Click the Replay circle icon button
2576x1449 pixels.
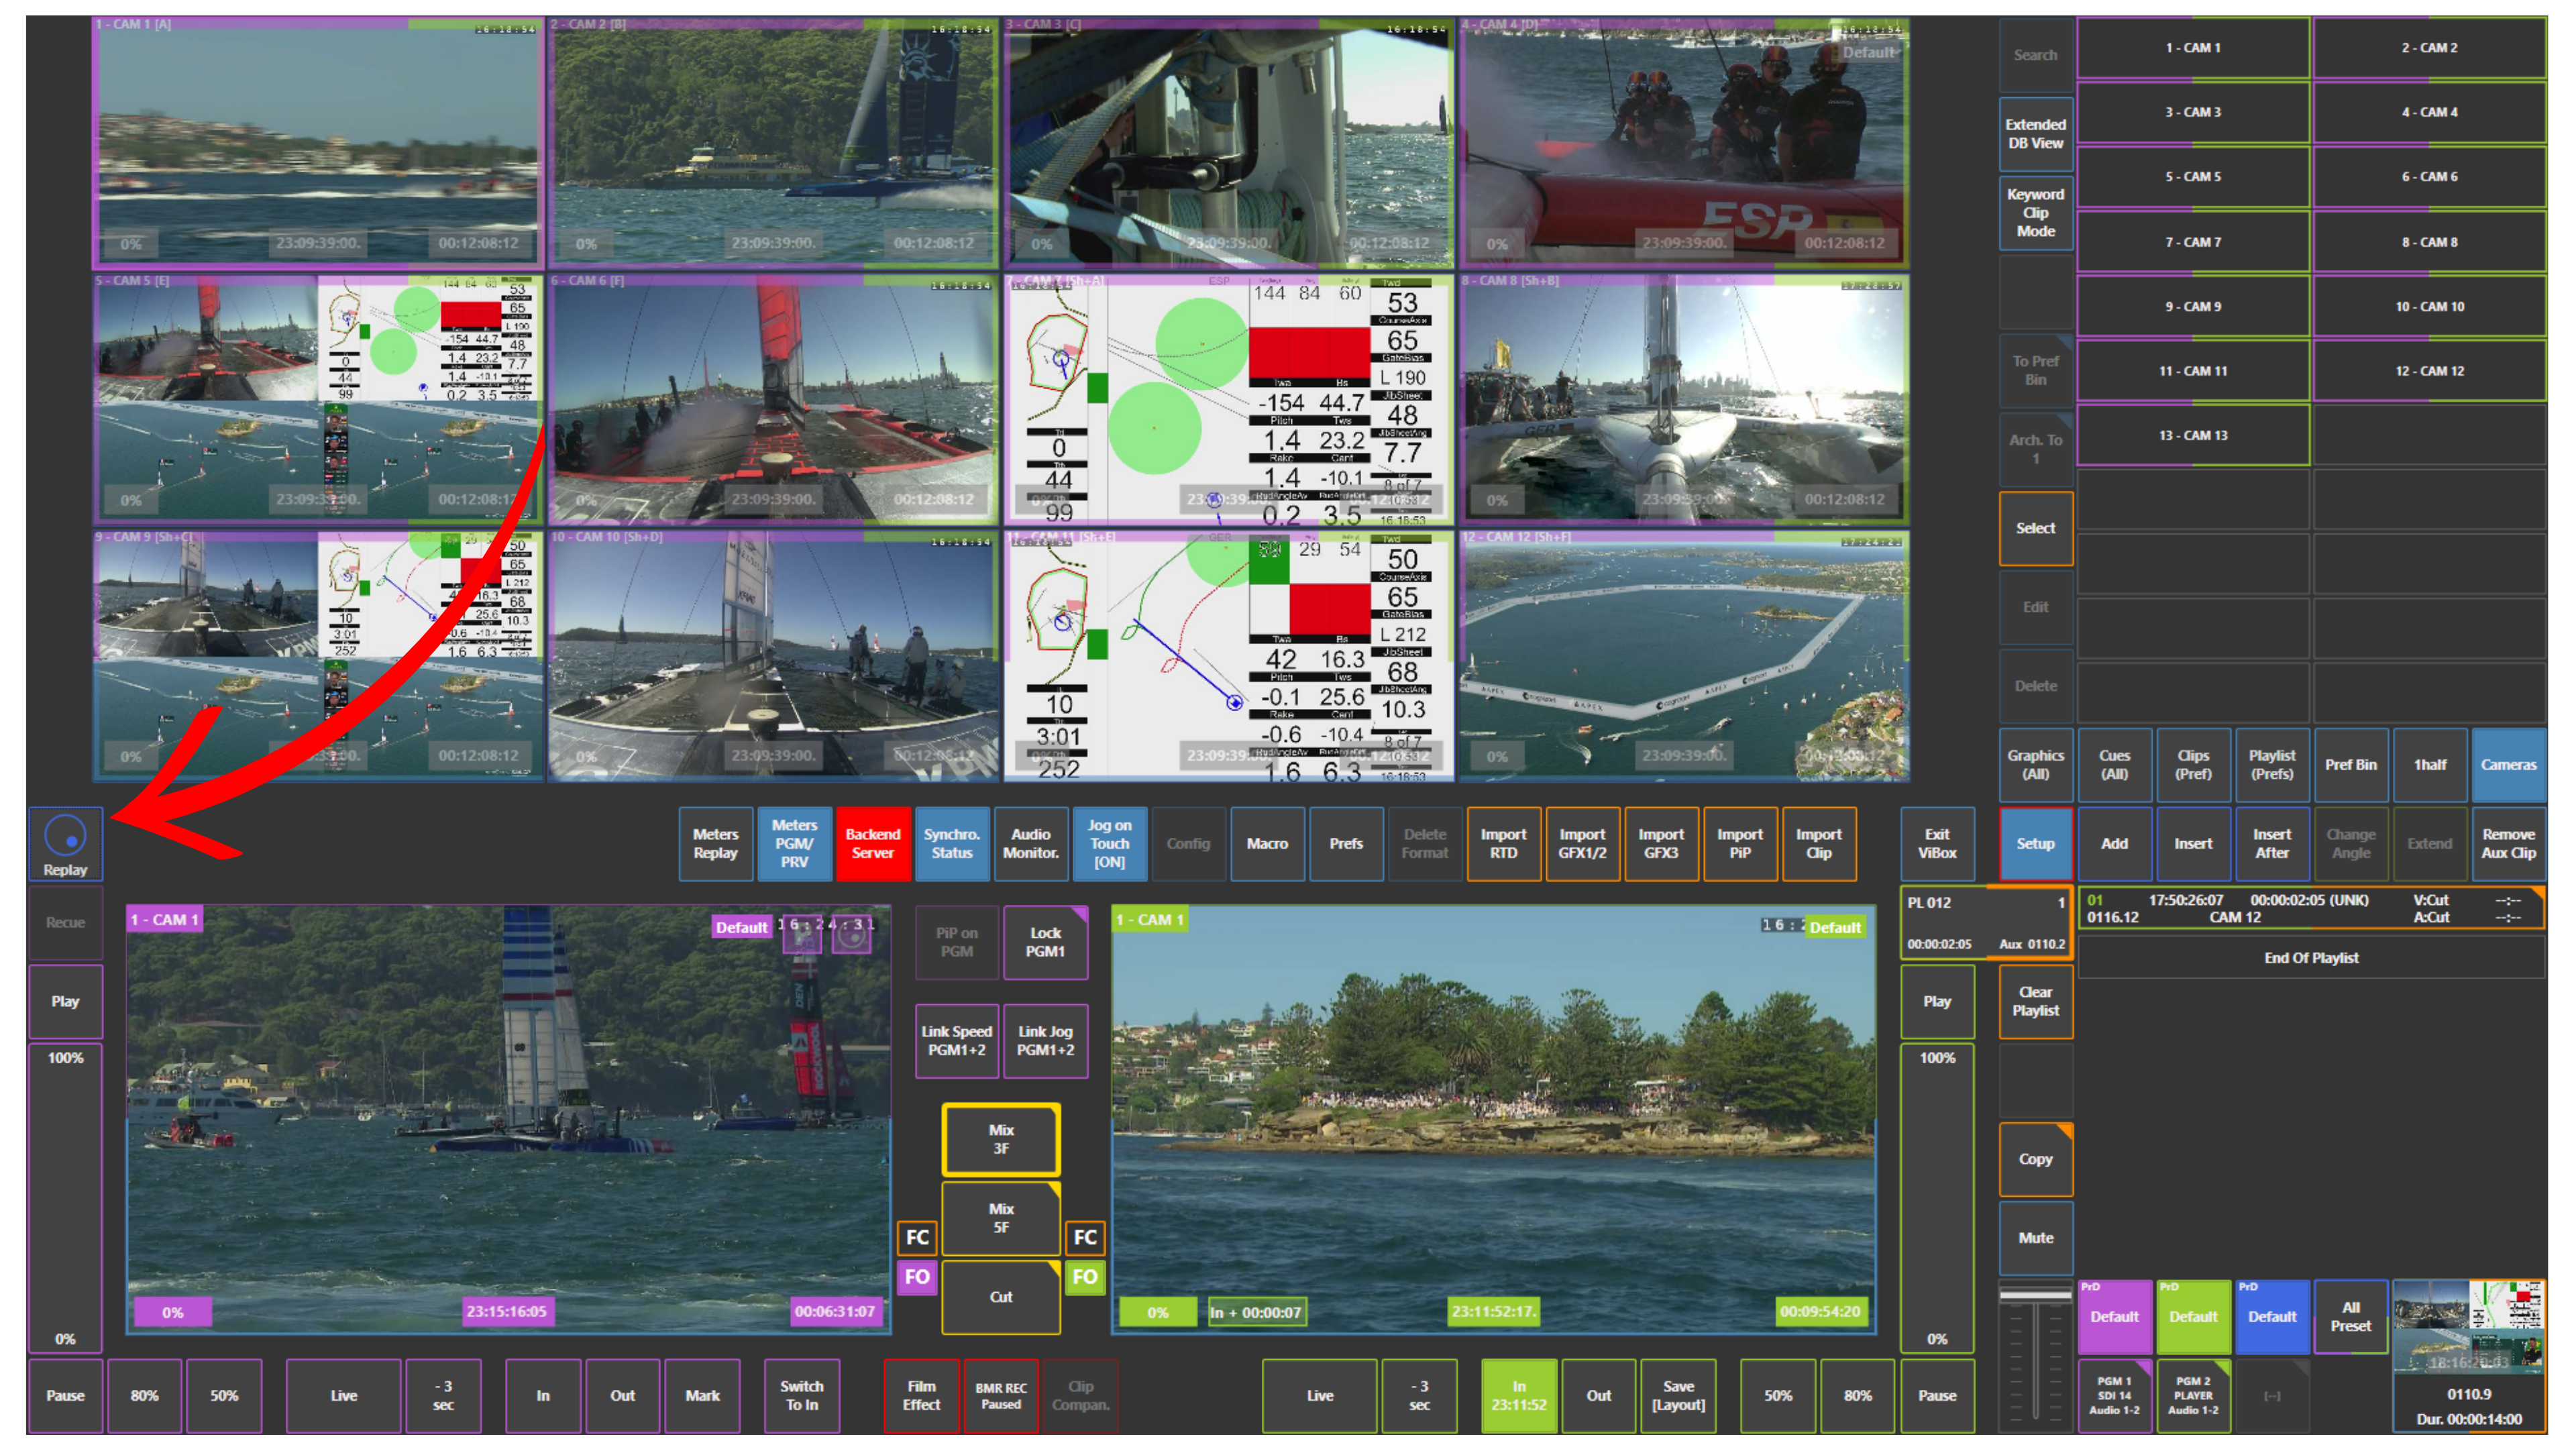pyautogui.click(x=65, y=843)
